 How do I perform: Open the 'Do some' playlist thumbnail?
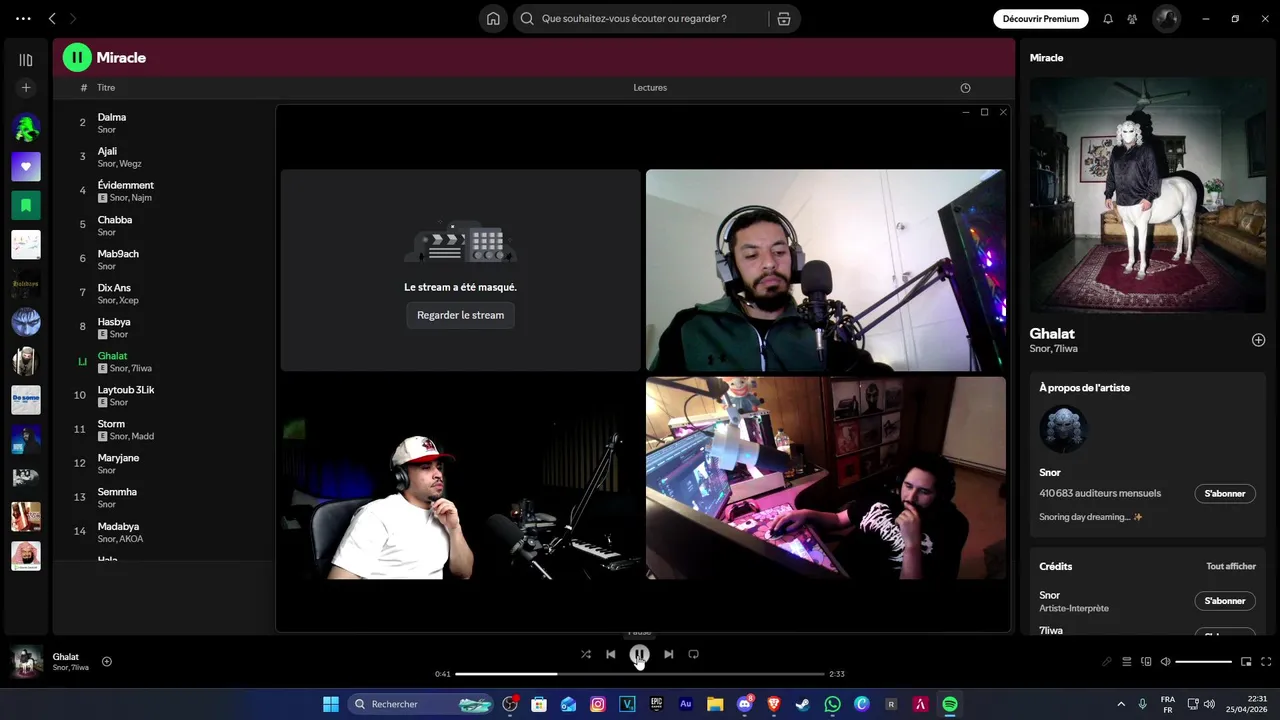[26, 400]
